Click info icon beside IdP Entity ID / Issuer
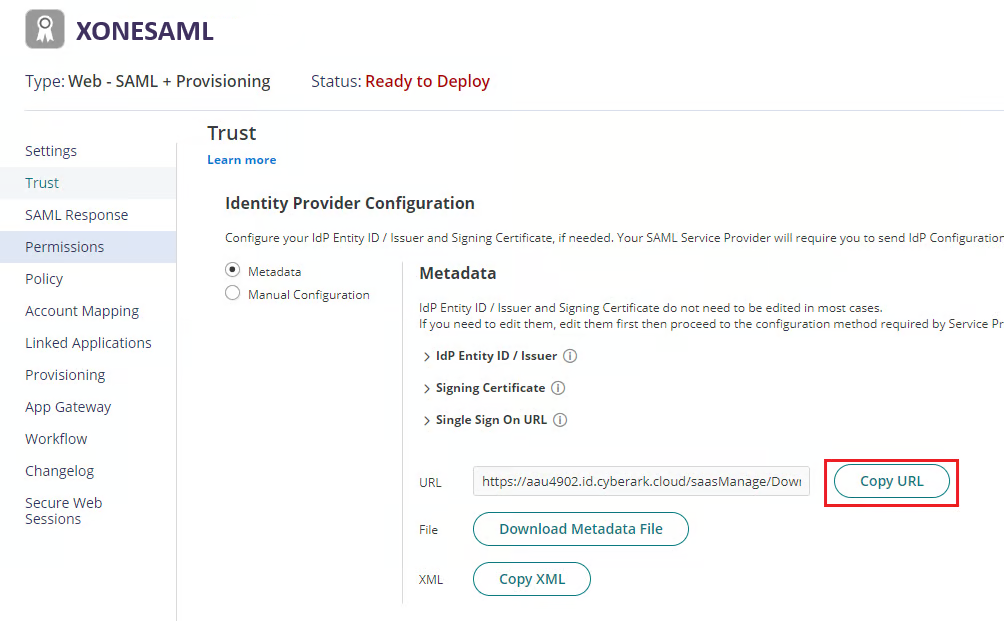The width and height of the screenshot is (1004, 621). 570,356
